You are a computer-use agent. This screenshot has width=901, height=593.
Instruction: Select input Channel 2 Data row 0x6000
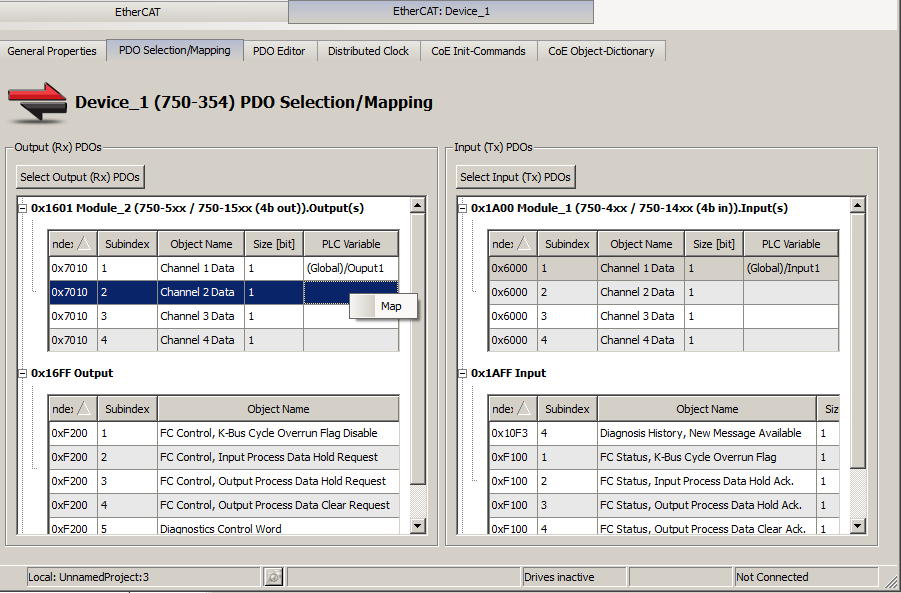(x=664, y=292)
